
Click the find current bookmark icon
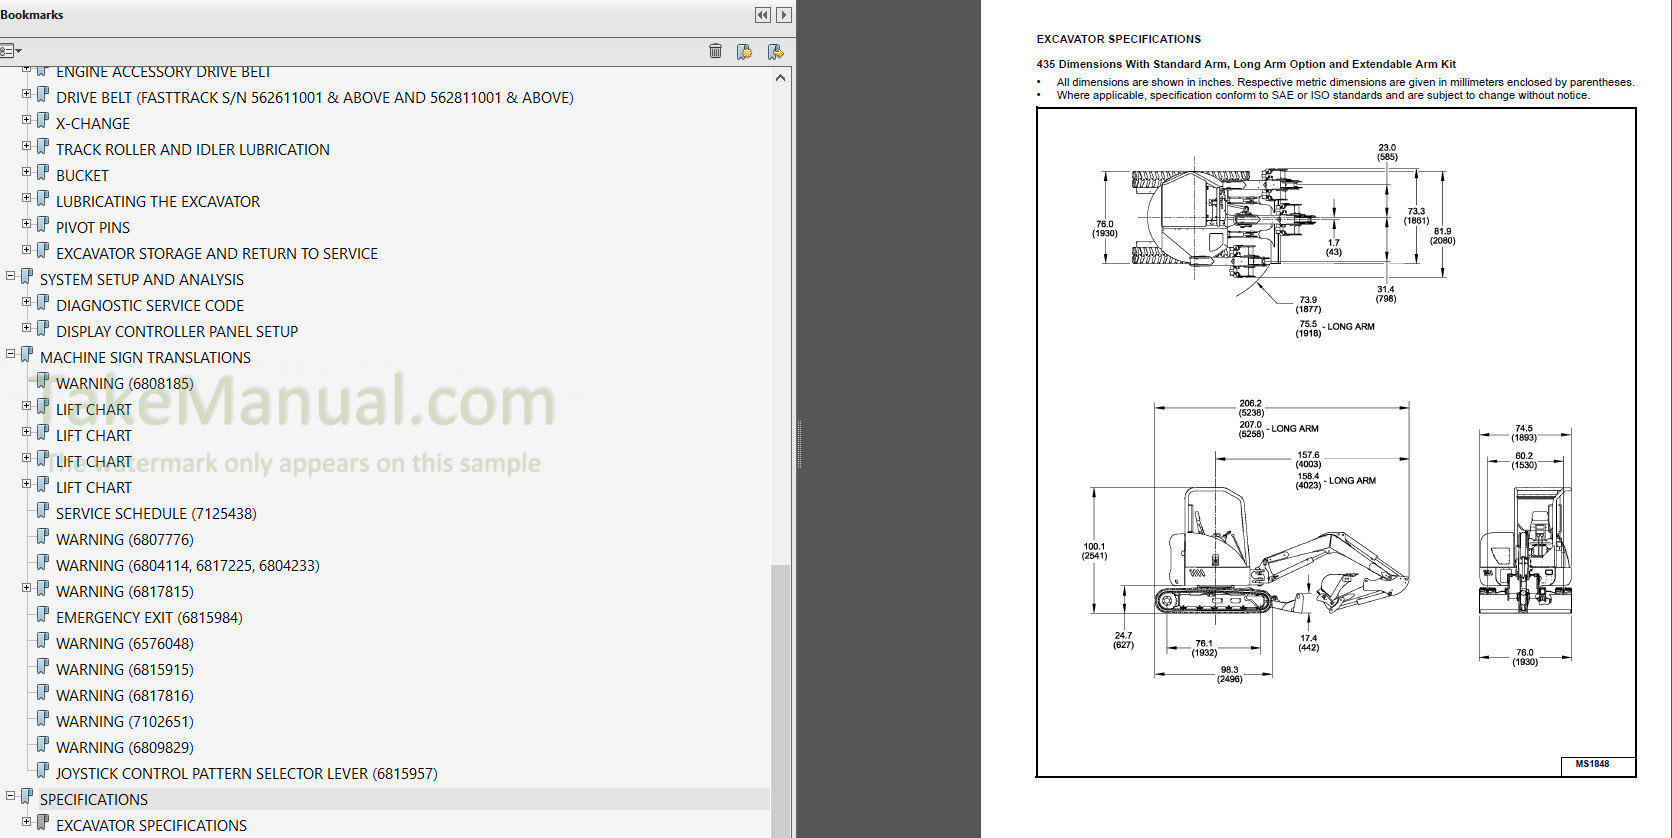775,51
